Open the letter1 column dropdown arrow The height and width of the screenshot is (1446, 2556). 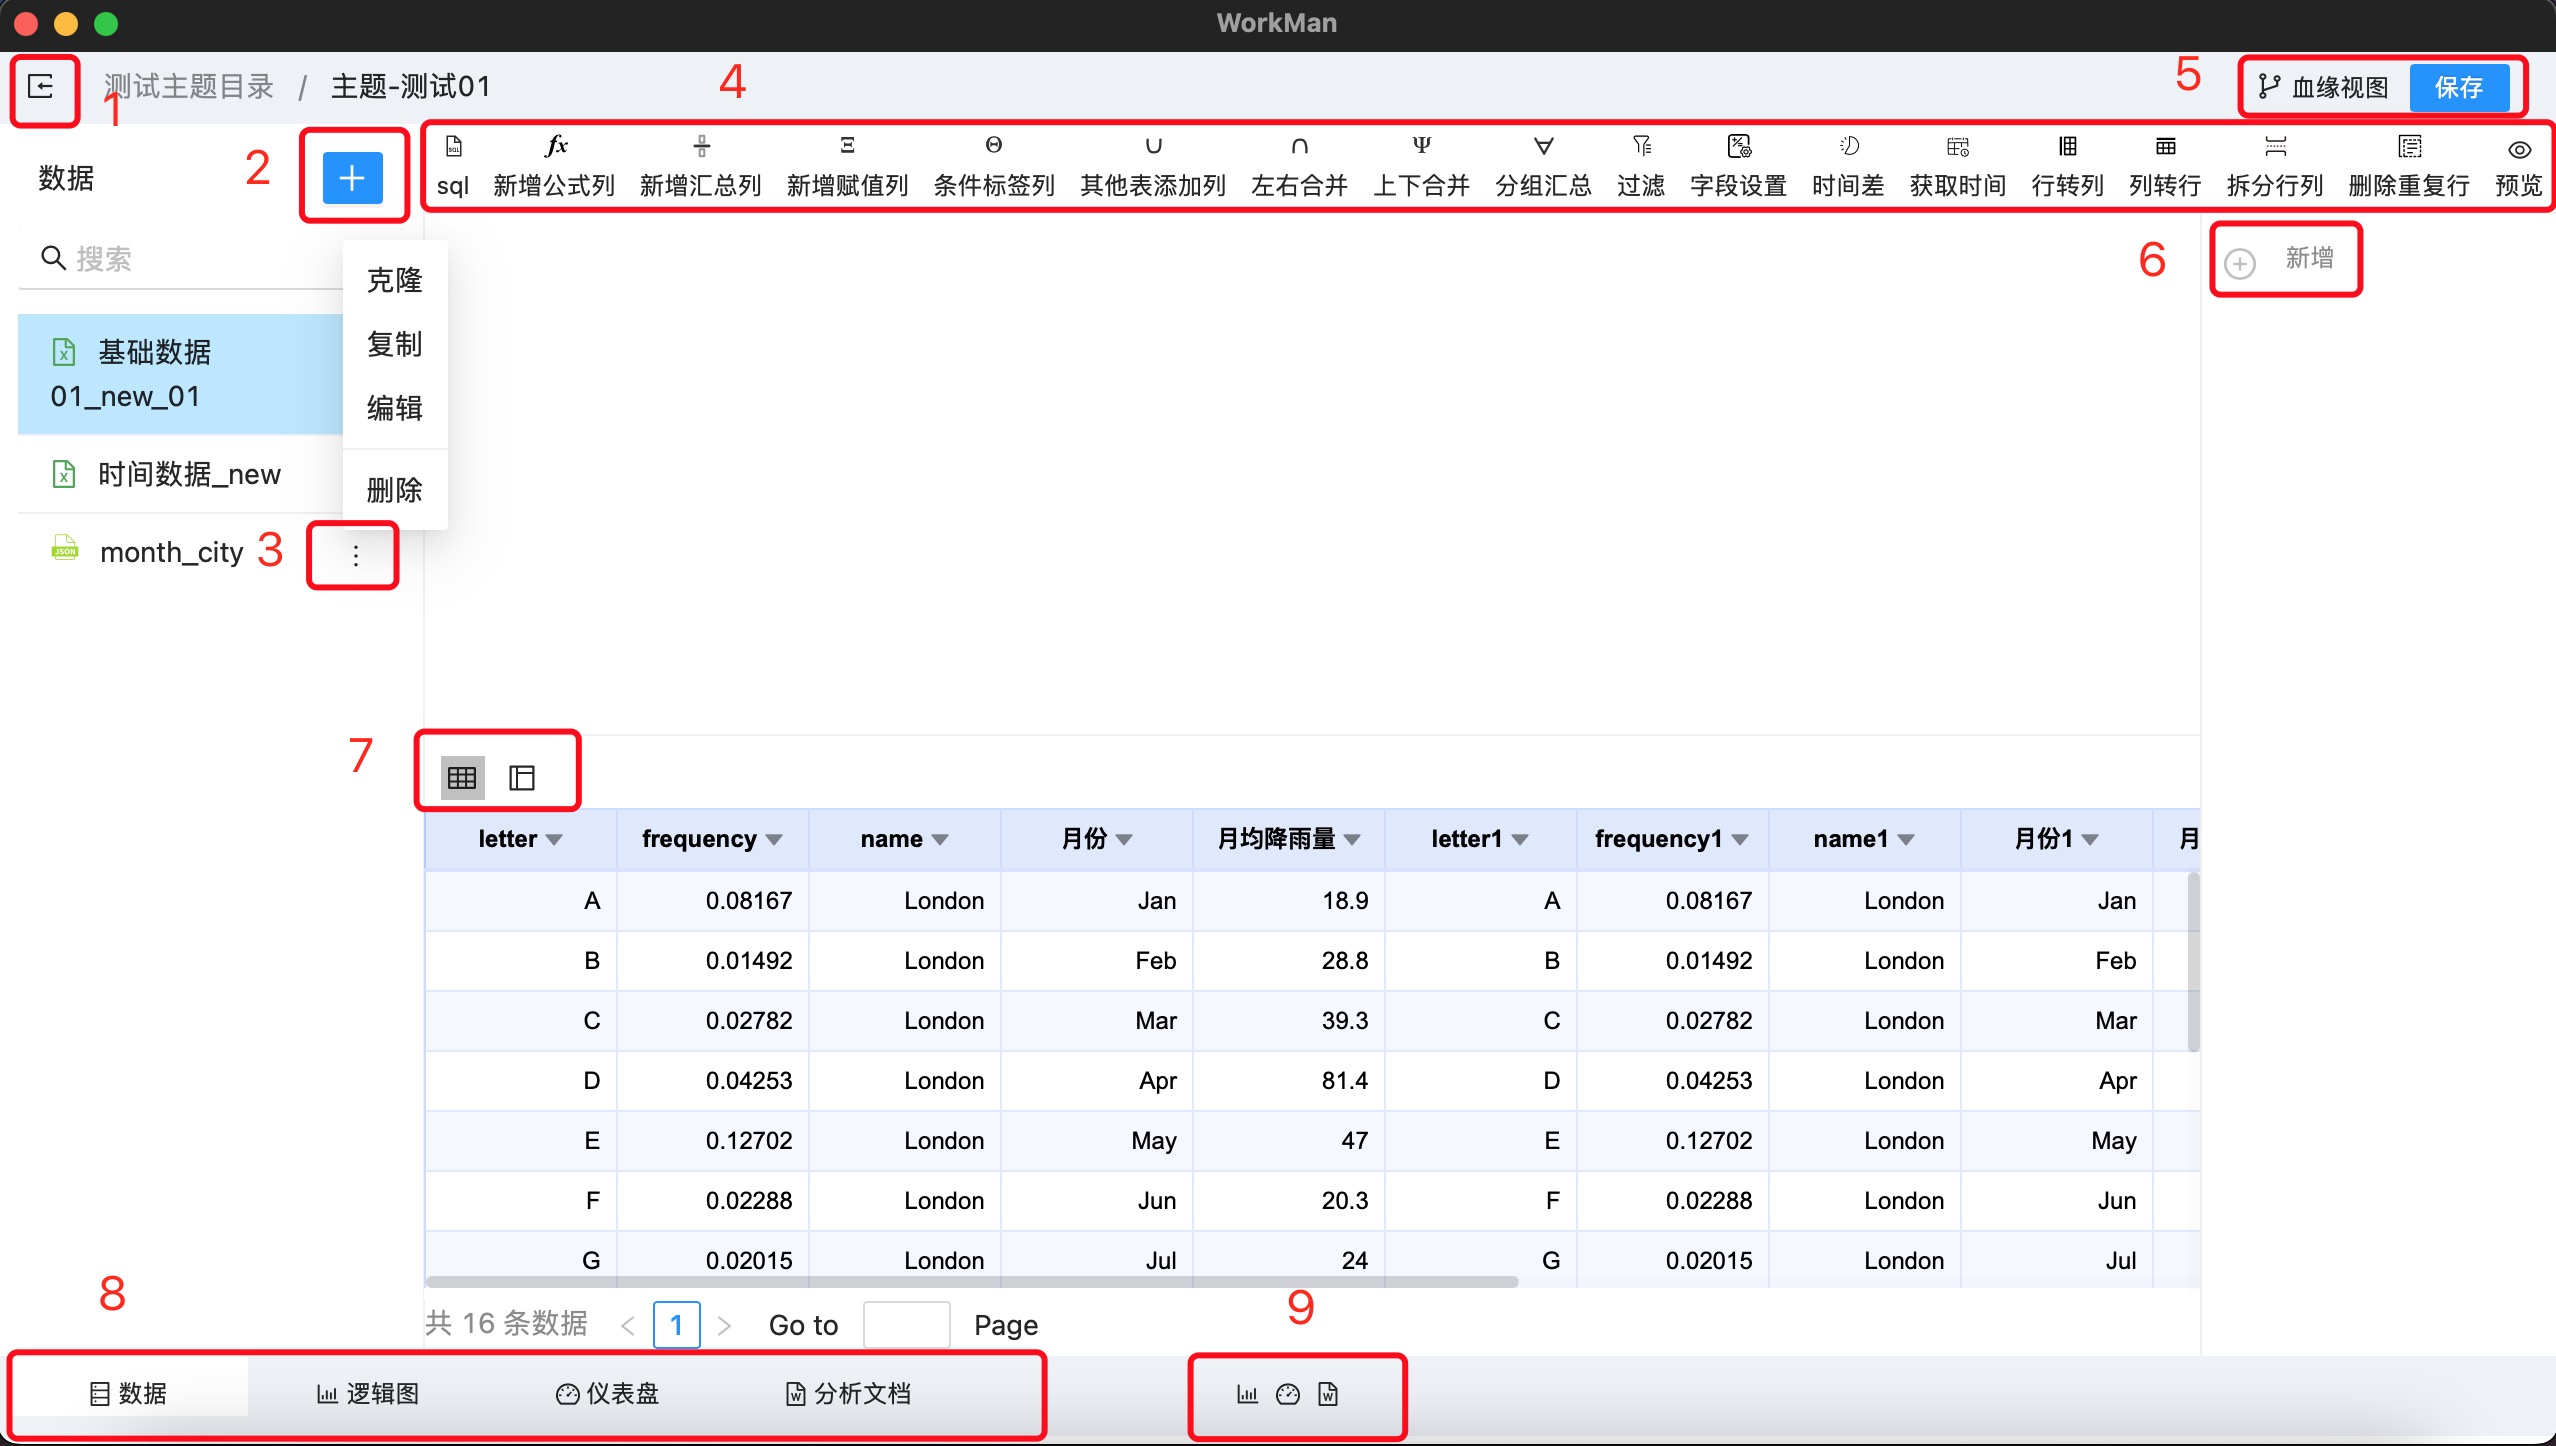[1520, 840]
